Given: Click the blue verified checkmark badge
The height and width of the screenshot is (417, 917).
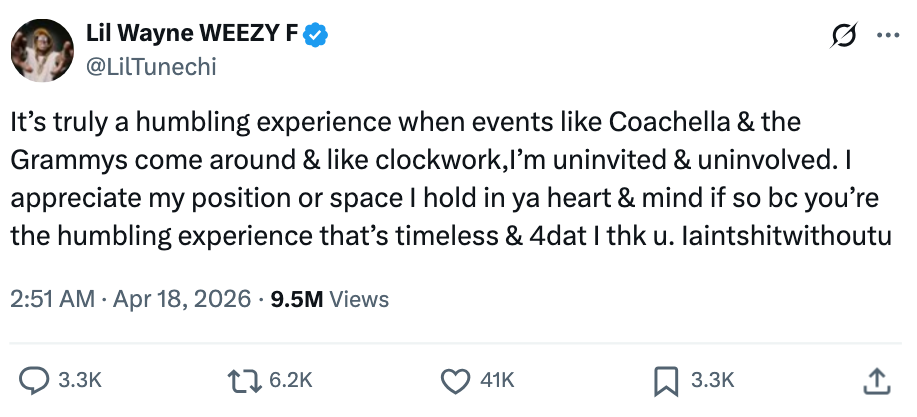Looking at the screenshot, I should point(317,35).
